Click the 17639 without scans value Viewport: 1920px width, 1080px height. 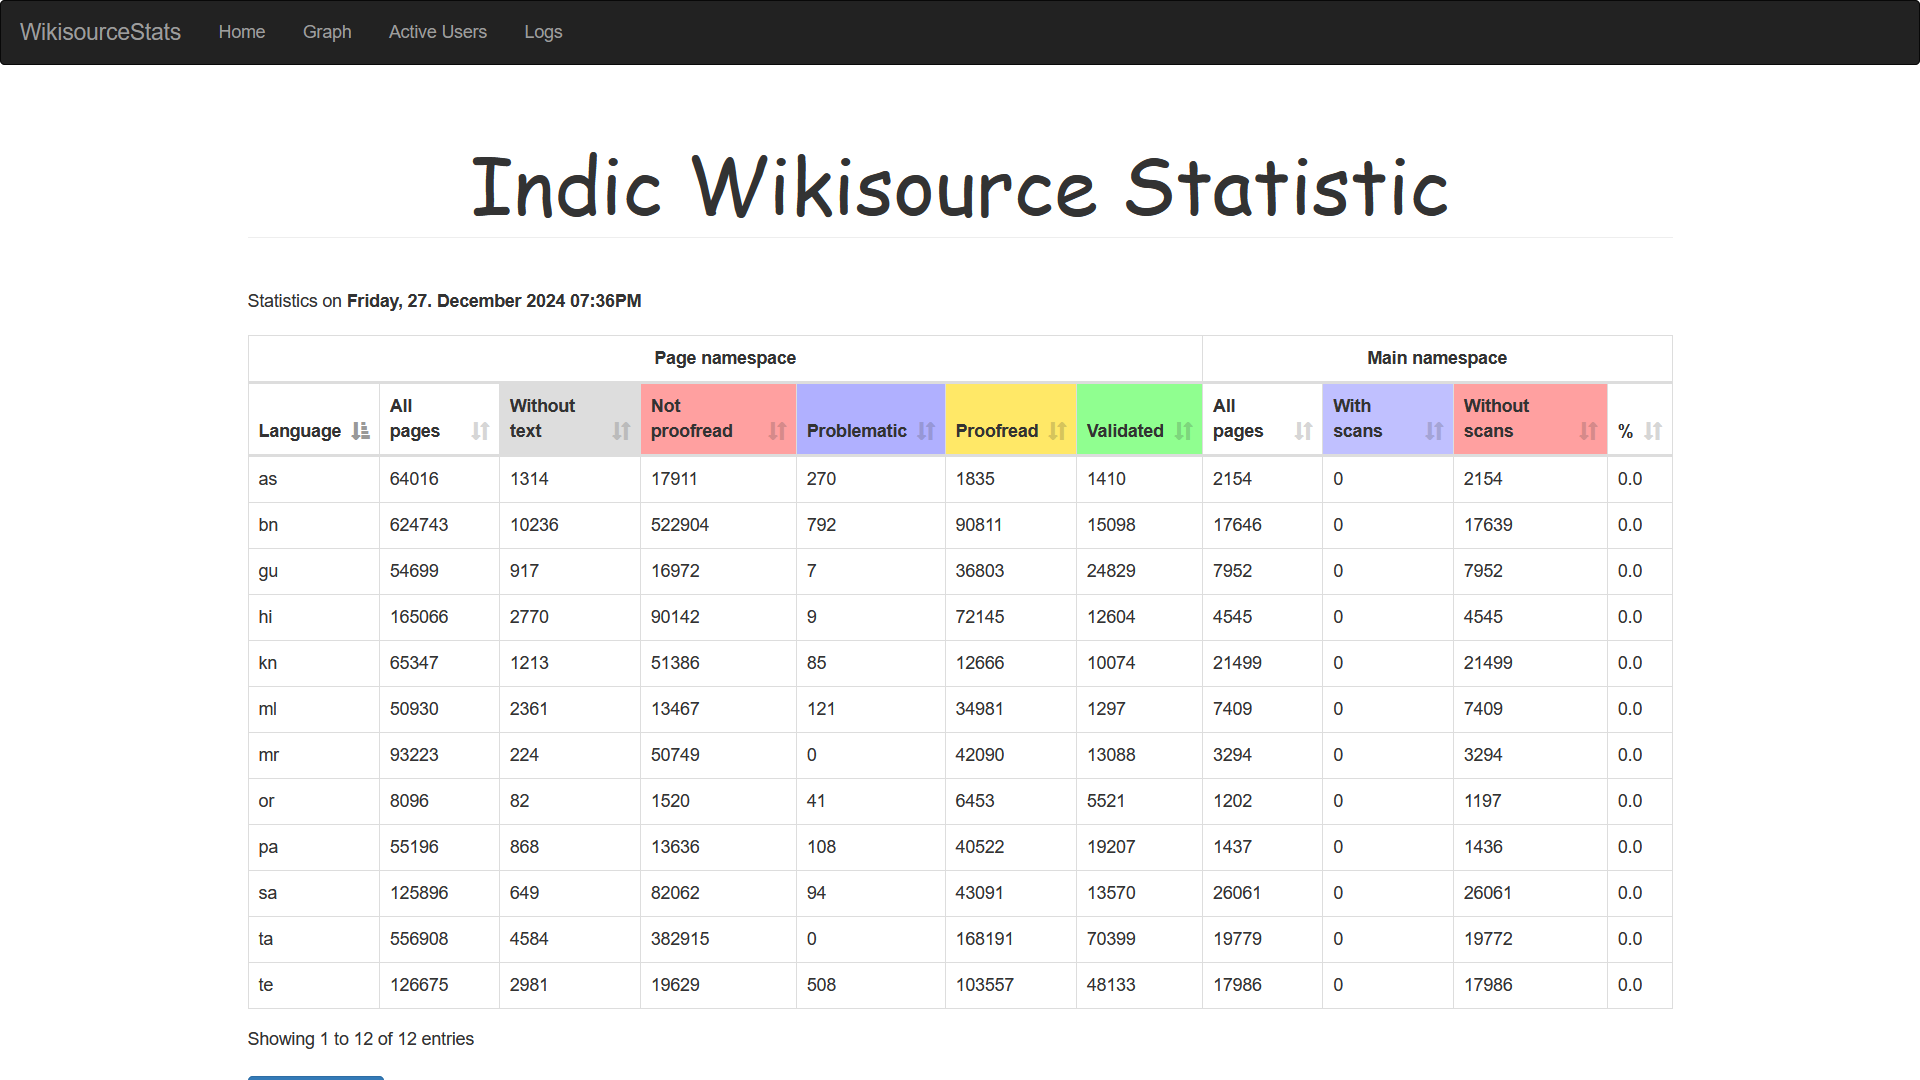pos(1488,525)
